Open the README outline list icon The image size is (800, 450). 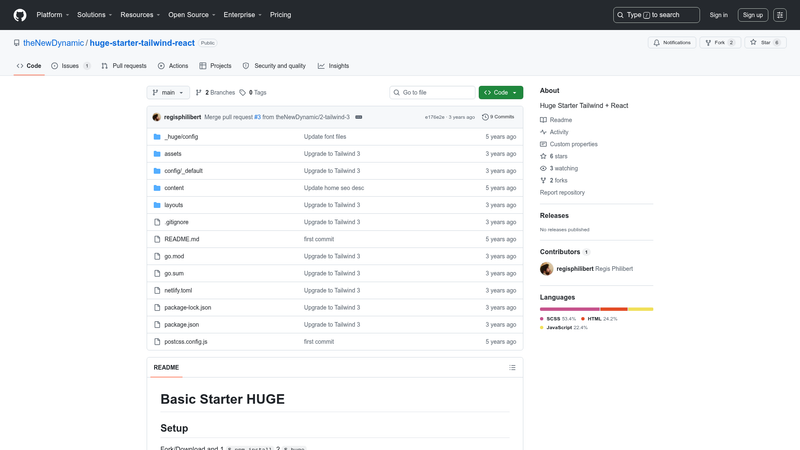click(512, 367)
